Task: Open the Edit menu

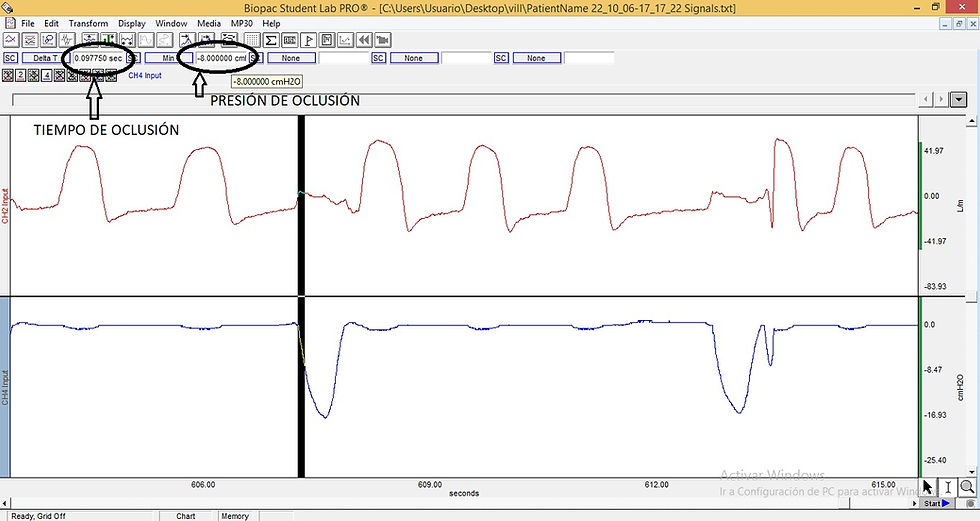Action: coord(51,23)
